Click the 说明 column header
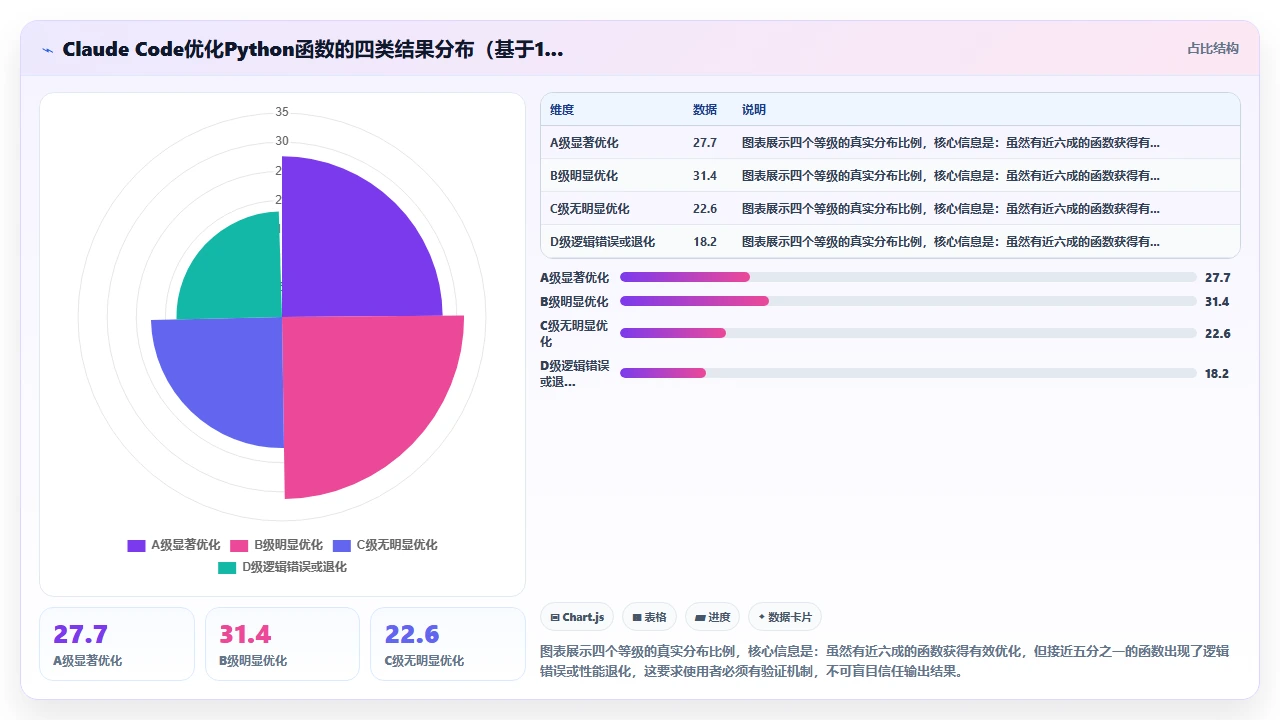Viewport: 1280px width, 720px height. pos(754,110)
